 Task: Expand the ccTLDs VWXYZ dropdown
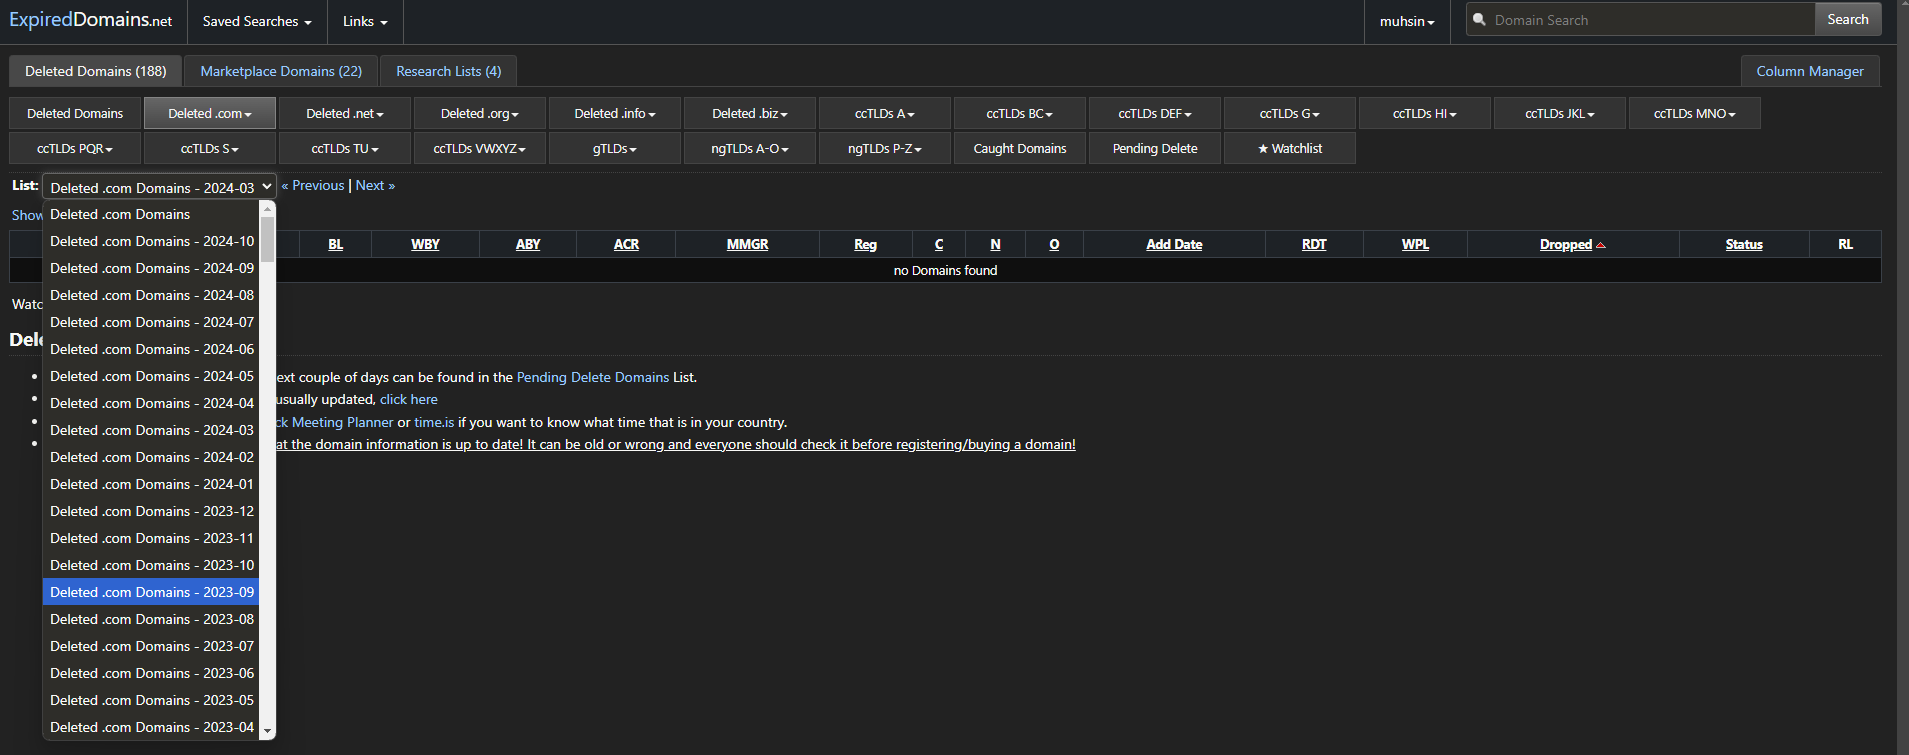[x=480, y=148]
